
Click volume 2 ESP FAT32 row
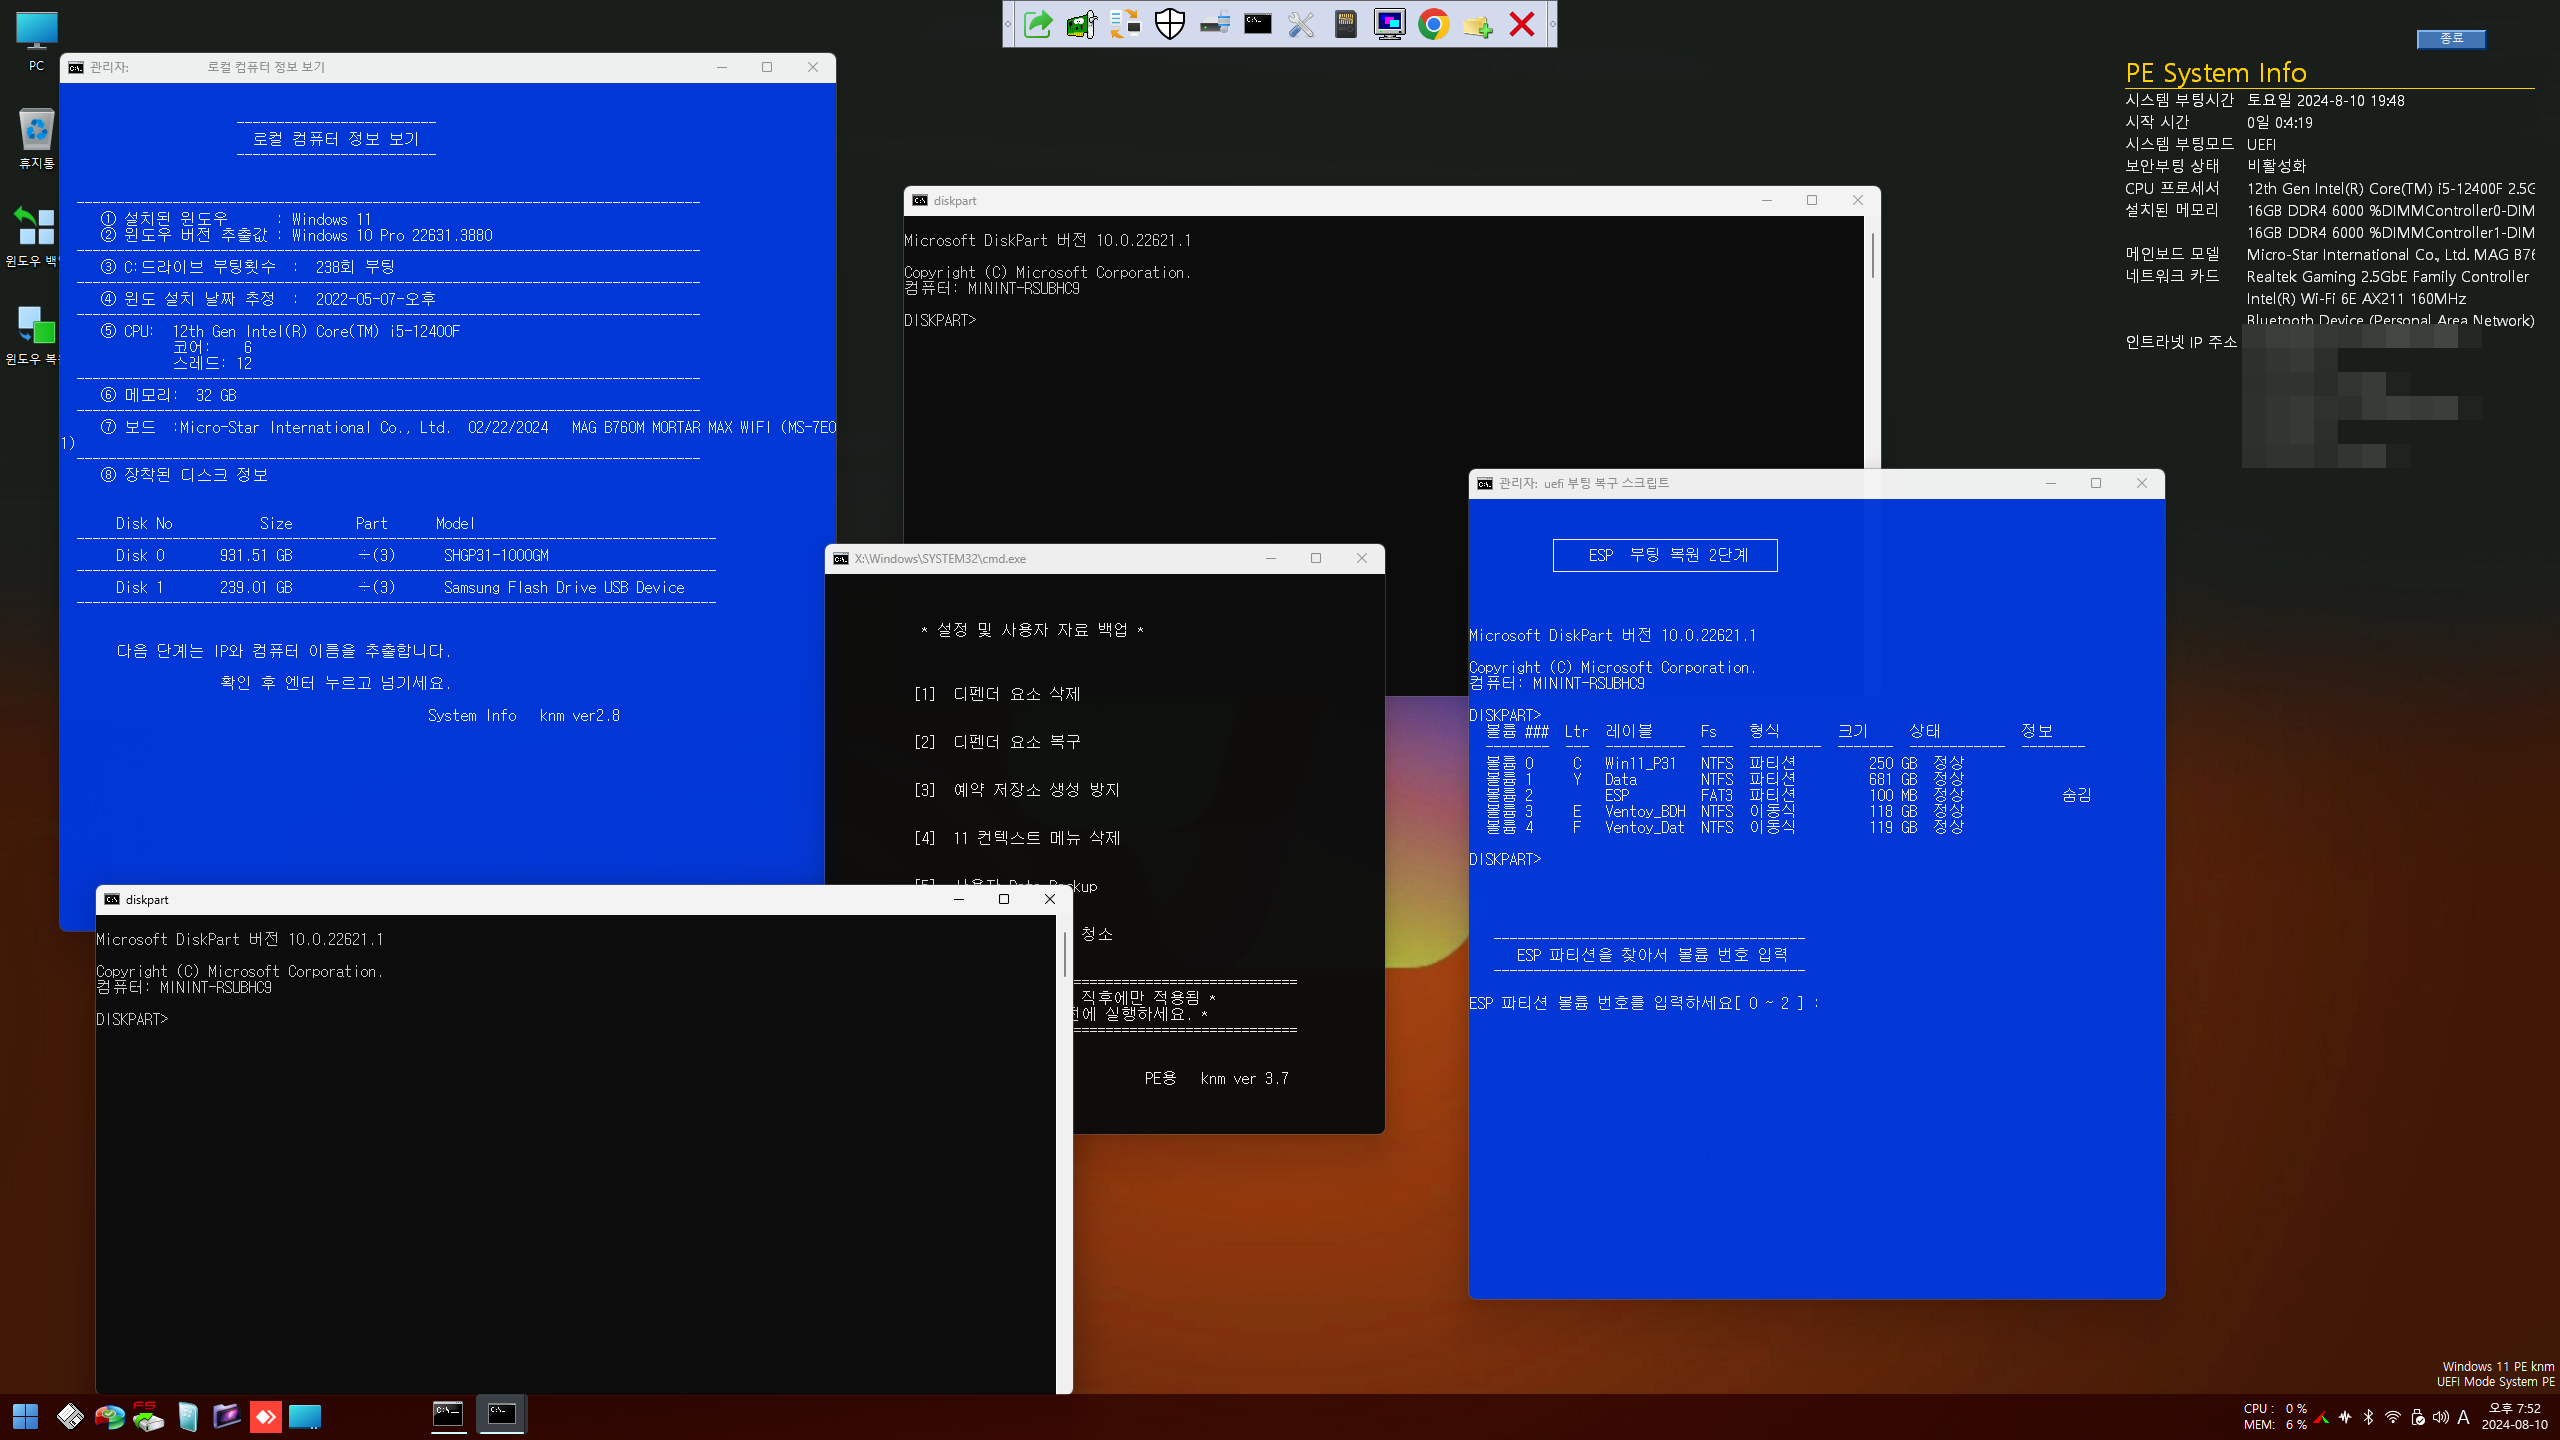pyautogui.click(x=1788, y=796)
